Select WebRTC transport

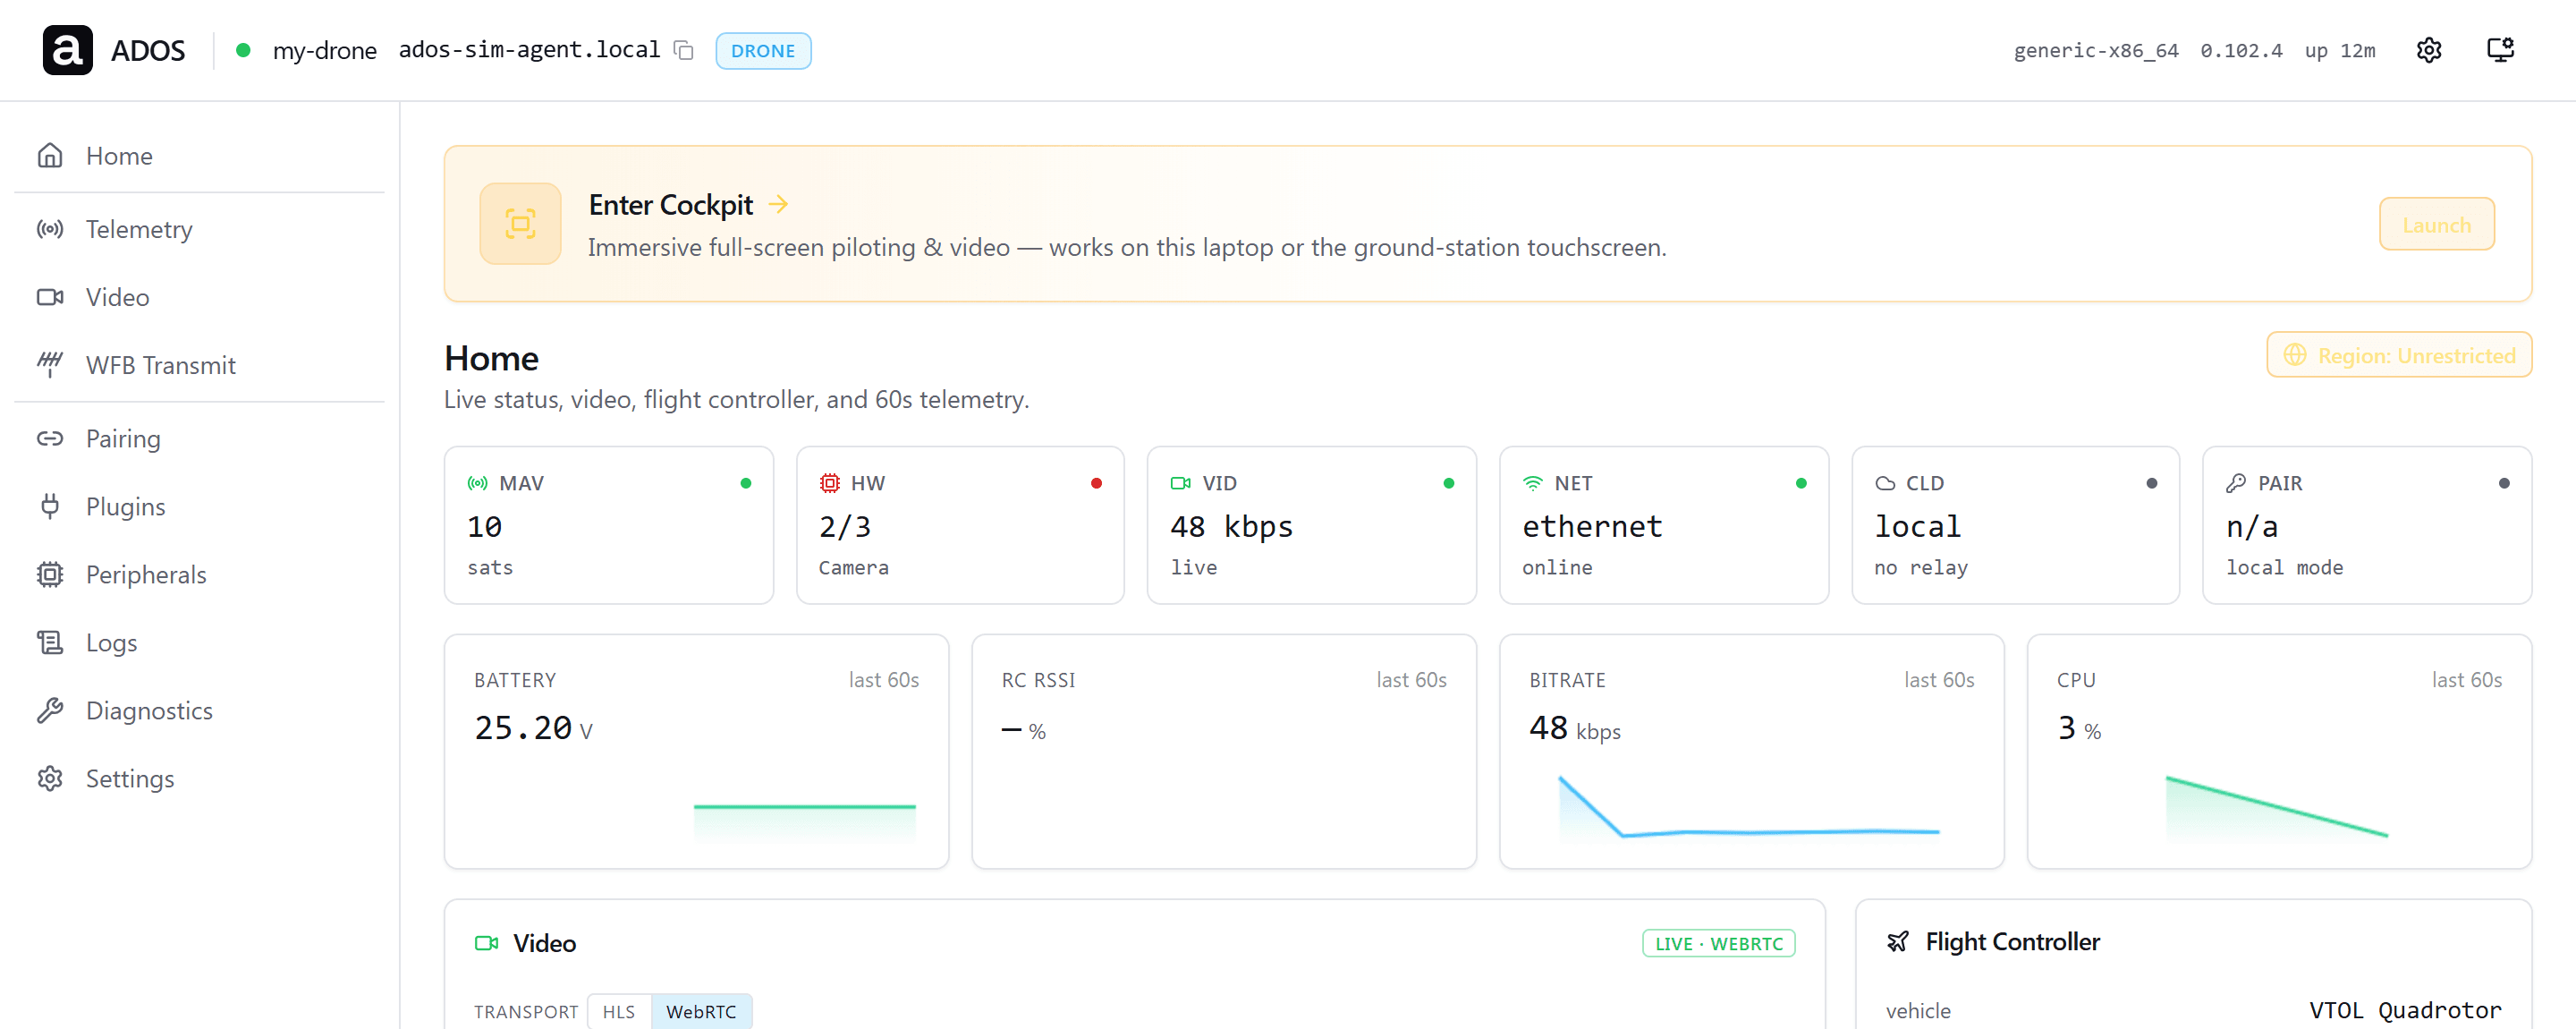[701, 1011]
